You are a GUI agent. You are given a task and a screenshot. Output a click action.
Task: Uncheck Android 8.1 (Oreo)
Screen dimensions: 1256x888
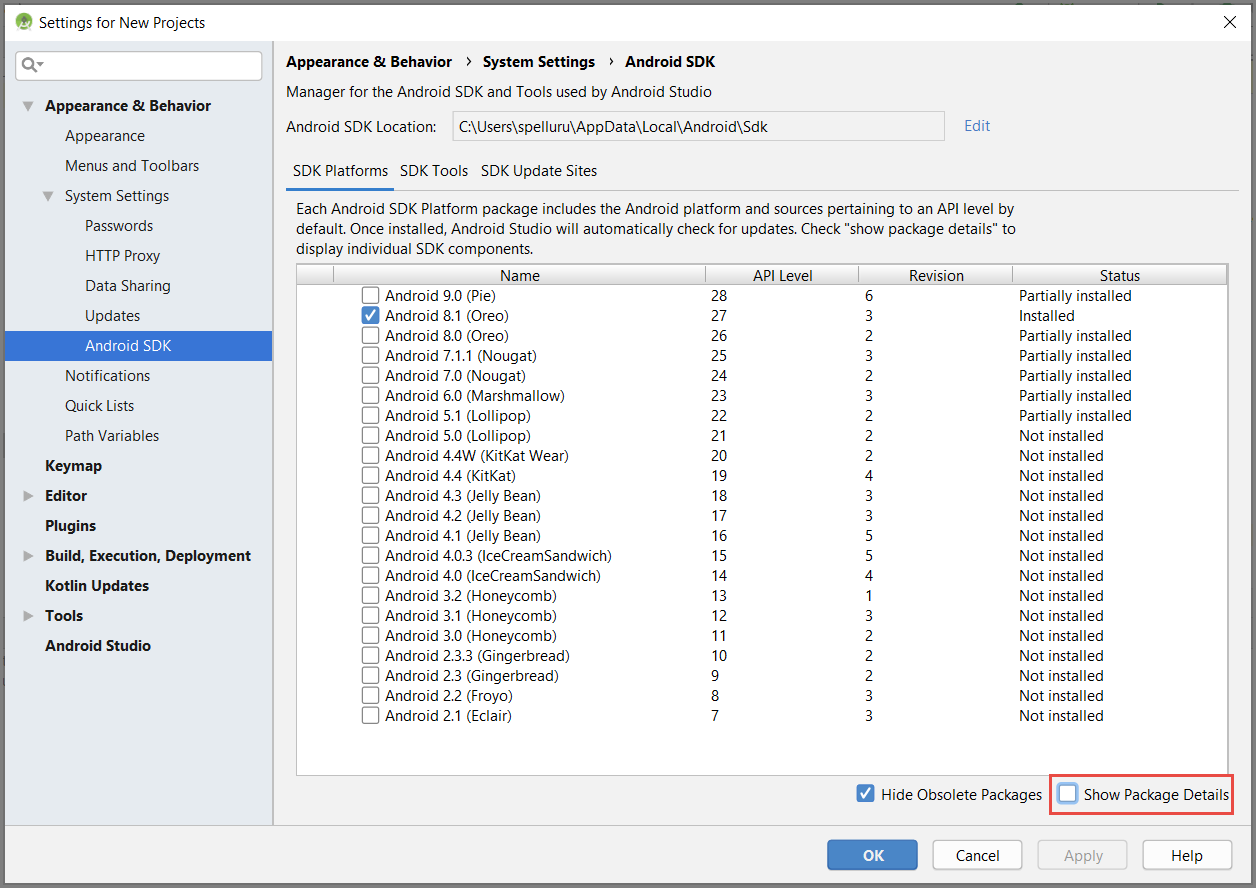[x=370, y=315]
